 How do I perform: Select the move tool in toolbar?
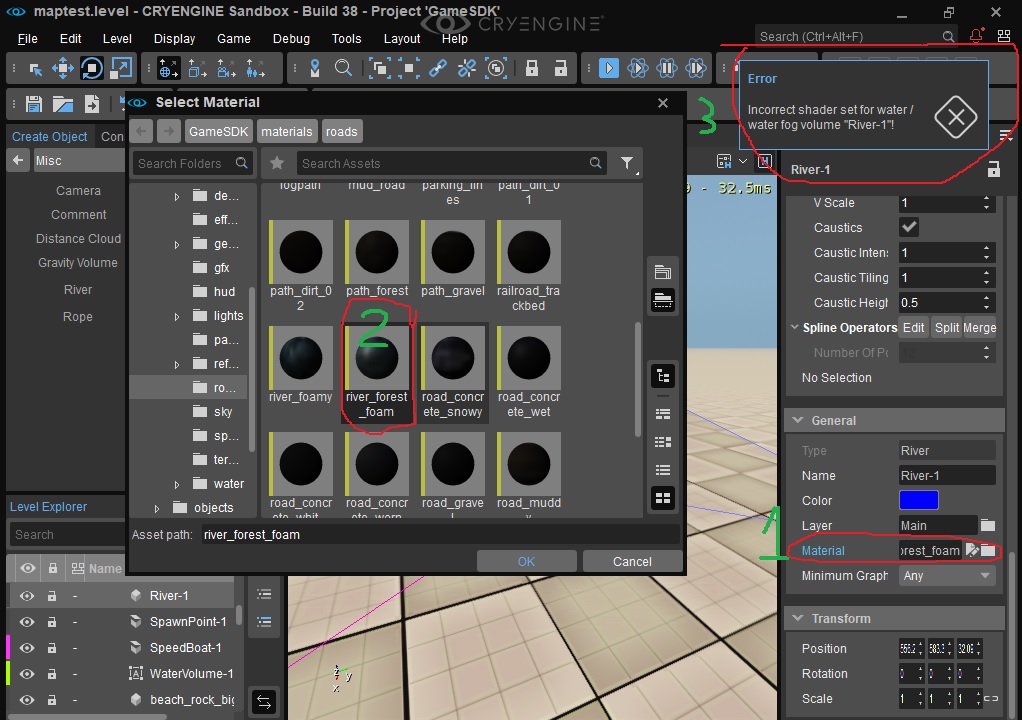[x=63, y=68]
